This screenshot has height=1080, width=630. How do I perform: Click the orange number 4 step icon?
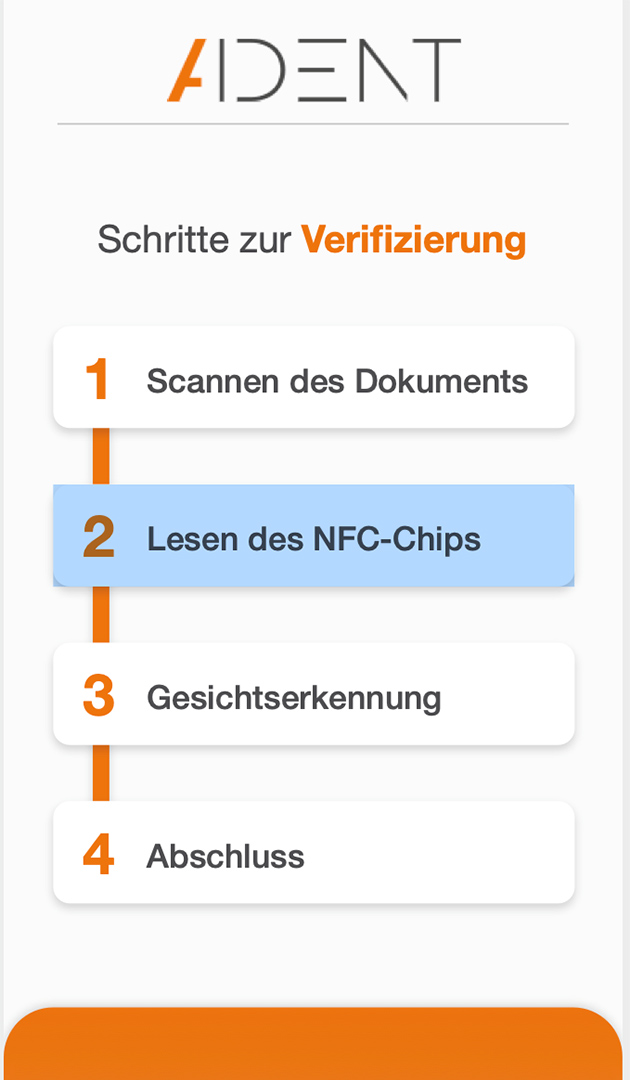tap(98, 855)
